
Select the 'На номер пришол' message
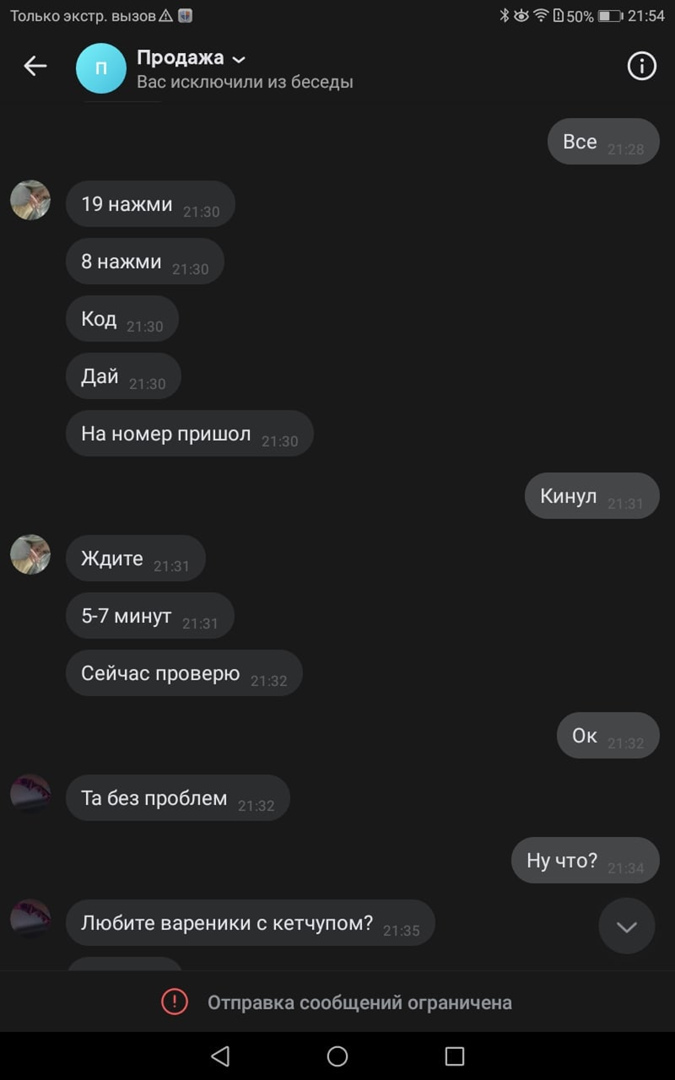pos(189,434)
